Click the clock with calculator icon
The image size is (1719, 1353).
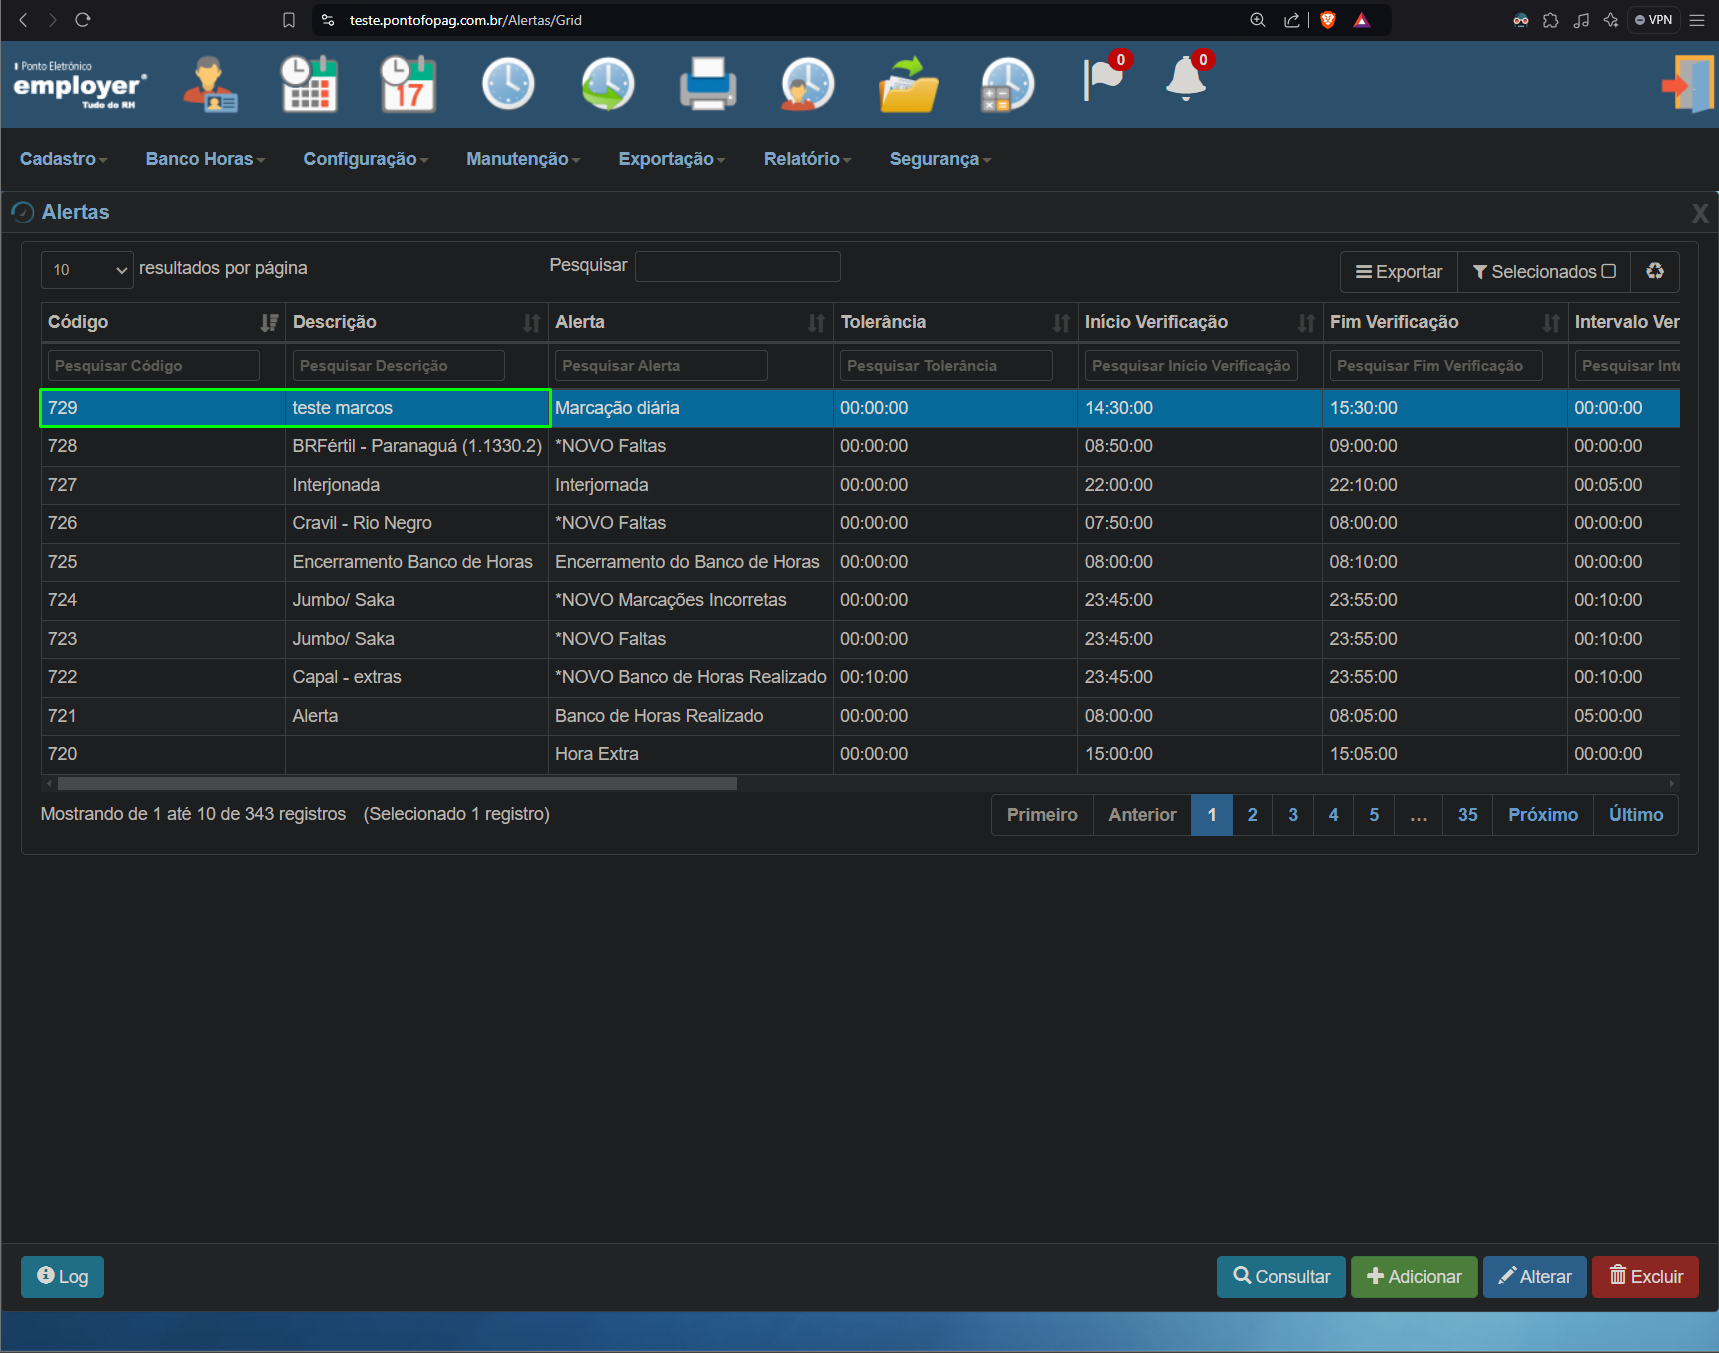click(x=1007, y=84)
